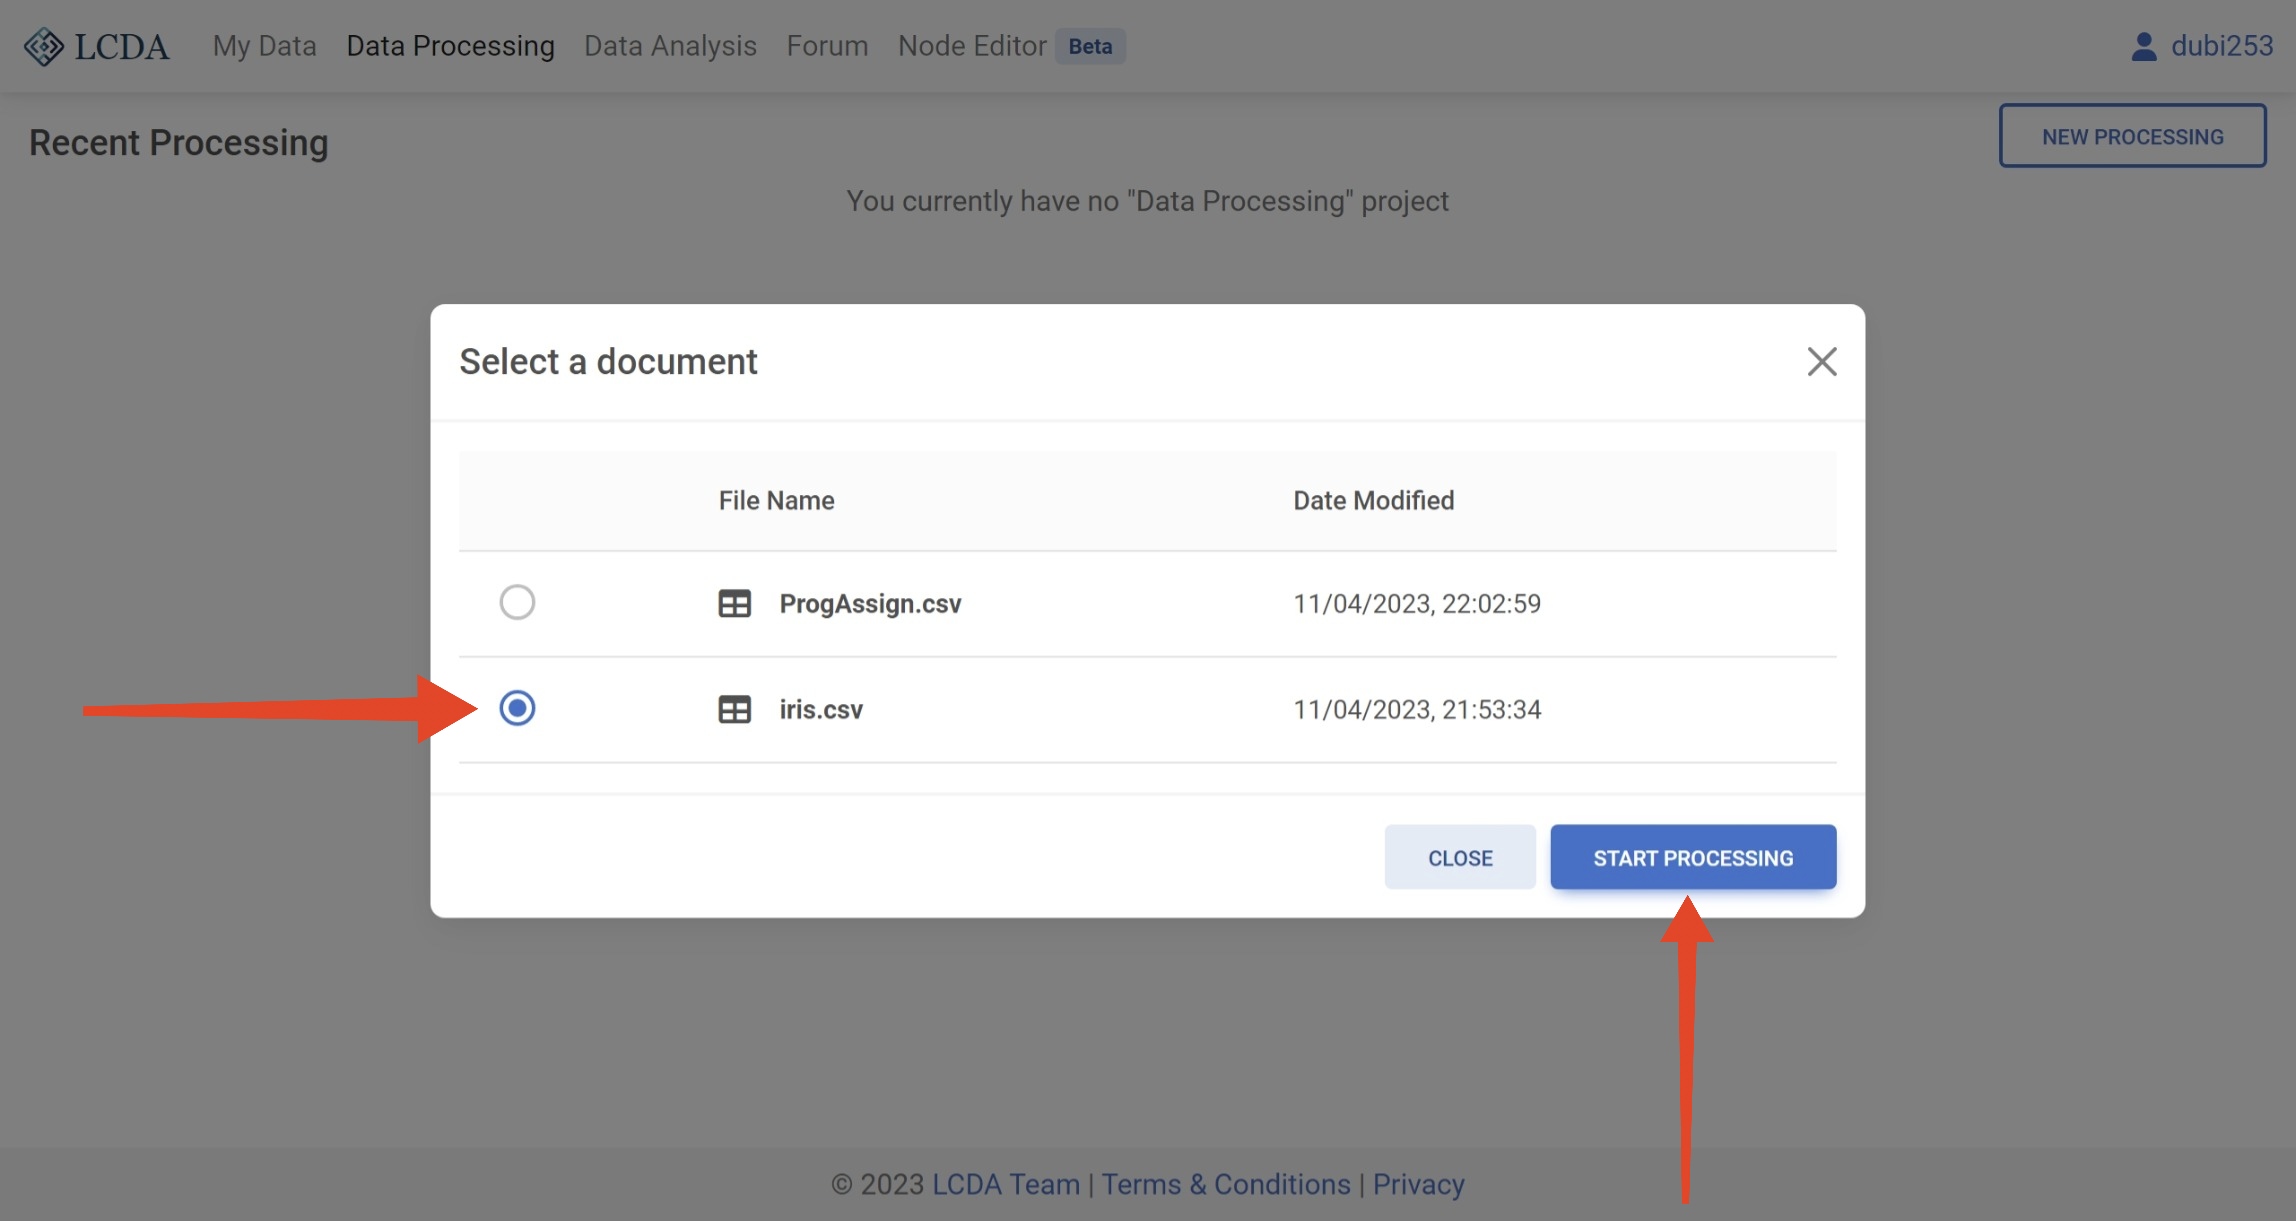The image size is (2296, 1221).
Task: Click the user profile avatar icon
Action: tap(2143, 46)
